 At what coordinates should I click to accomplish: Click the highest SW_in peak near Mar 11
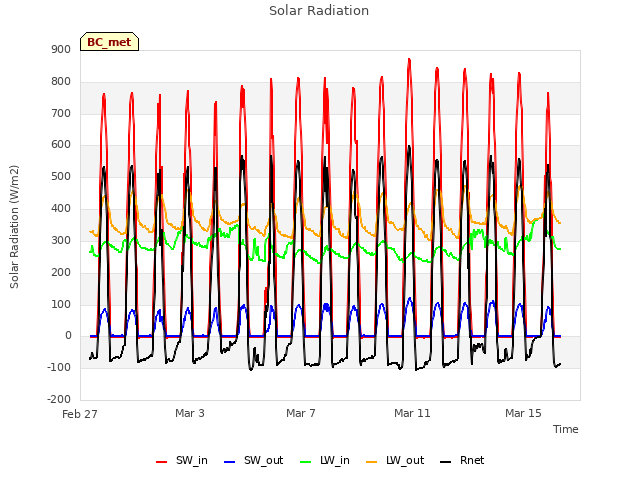(x=409, y=60)
